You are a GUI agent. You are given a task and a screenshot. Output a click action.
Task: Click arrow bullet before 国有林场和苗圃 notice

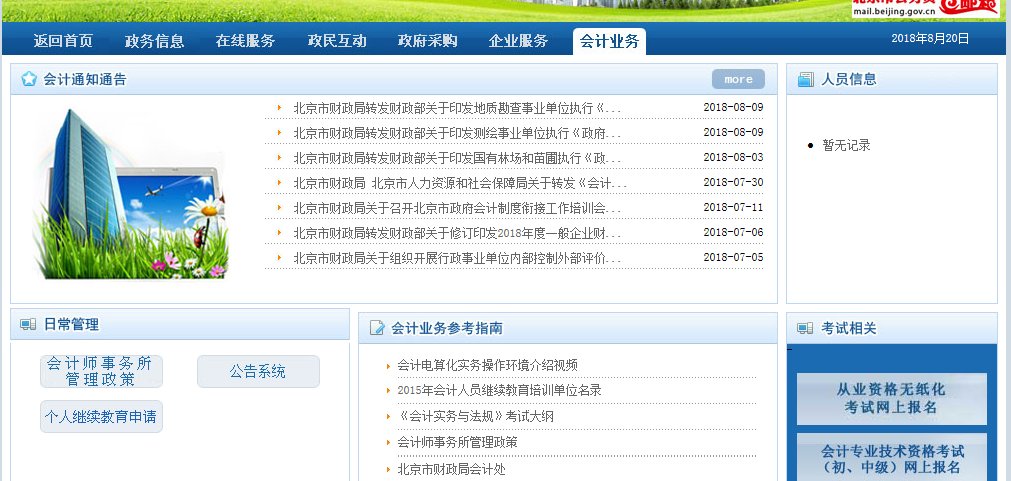(279, 158)
